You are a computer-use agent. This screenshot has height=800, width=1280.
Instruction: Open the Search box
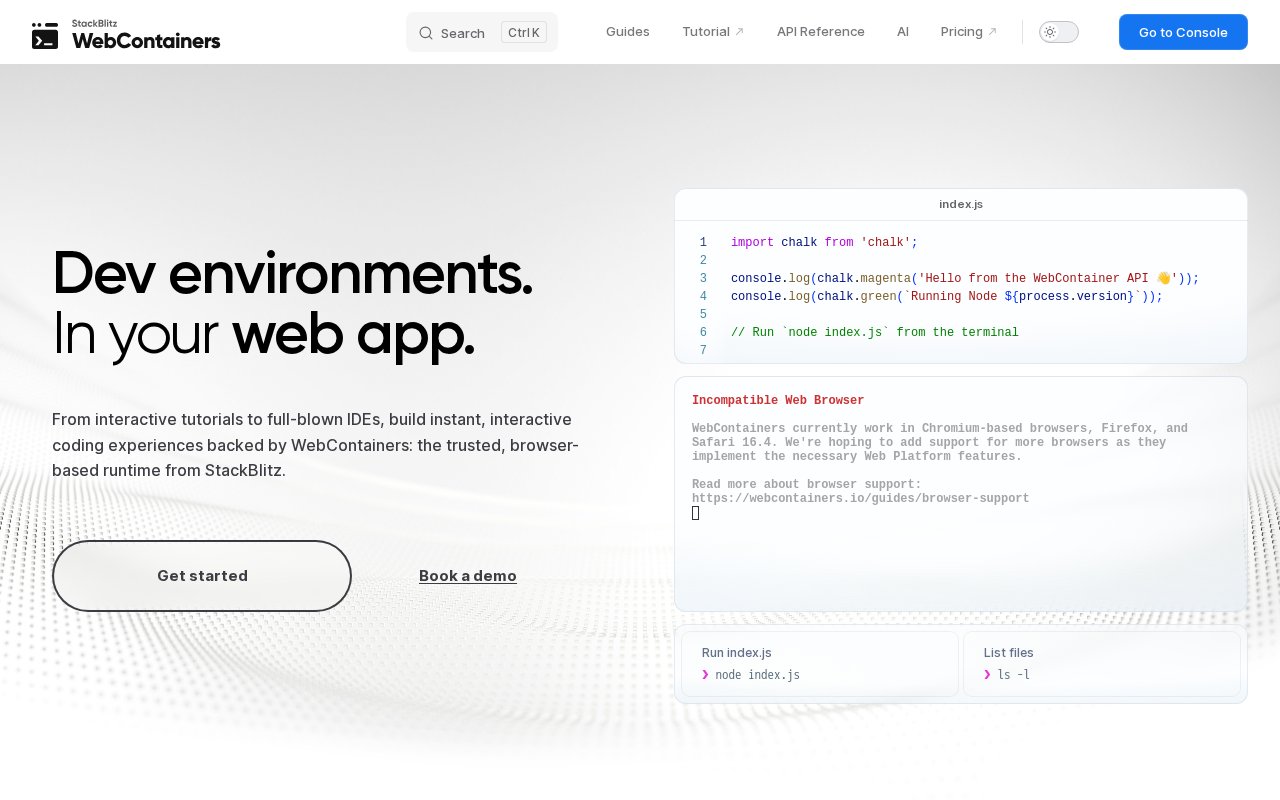(x=482, y=33)
